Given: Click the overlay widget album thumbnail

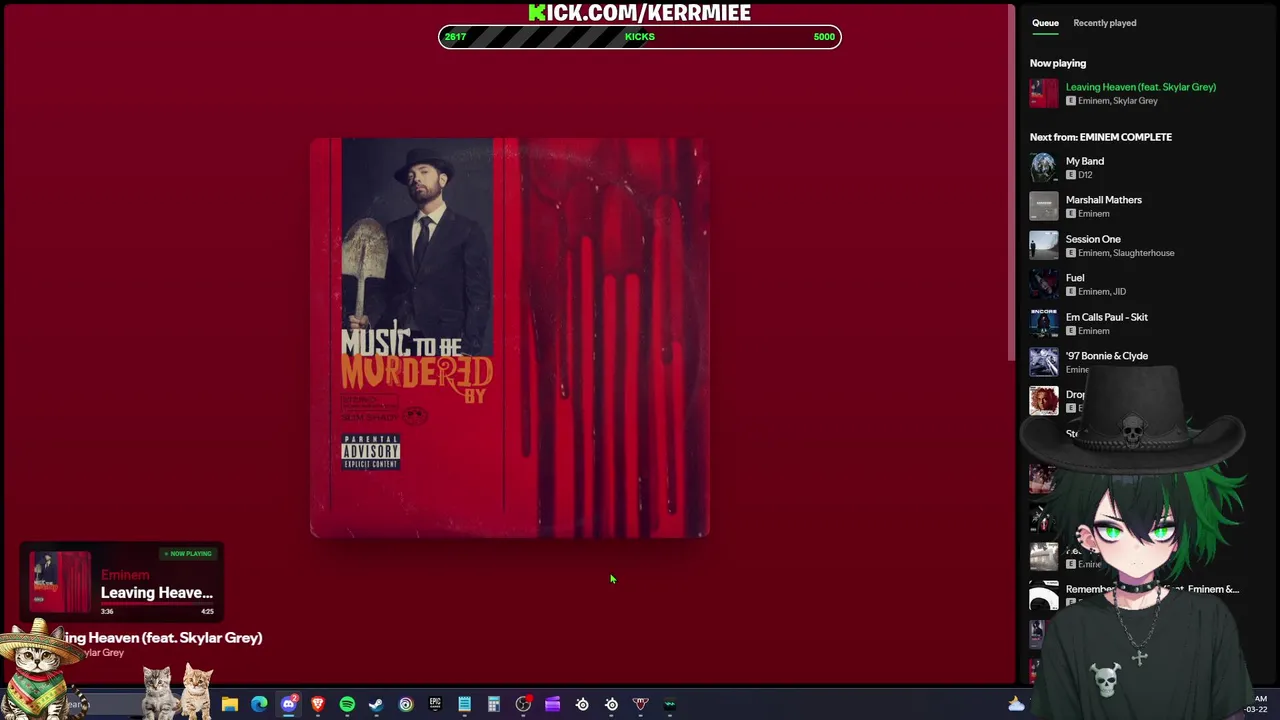Looking at the screenshot, I should click(60, 582).
